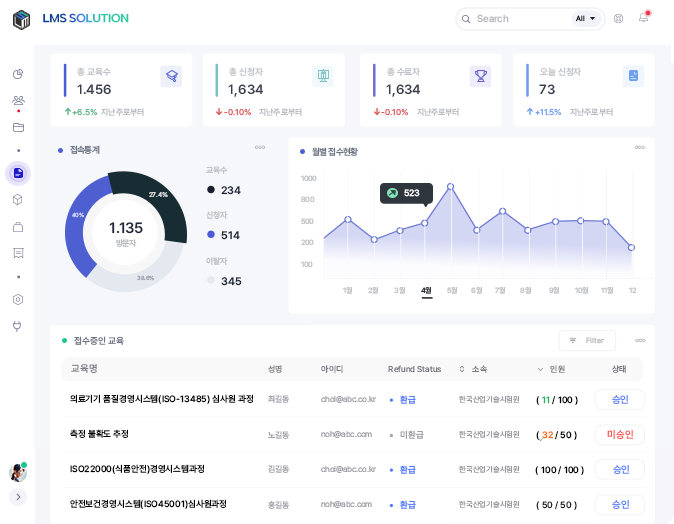Click the Filter button
This screenshot has height=524, width=674.
pos(587,340)
